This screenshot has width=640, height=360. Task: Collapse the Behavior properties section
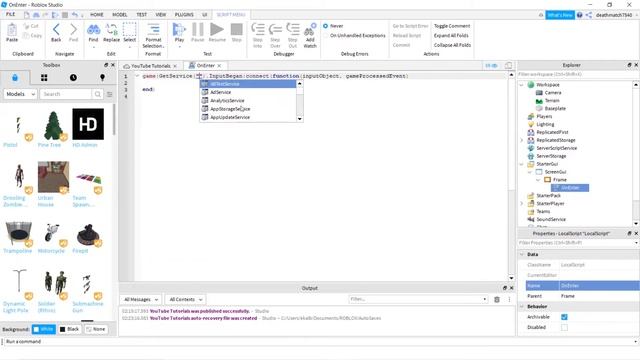coord(522,306)
